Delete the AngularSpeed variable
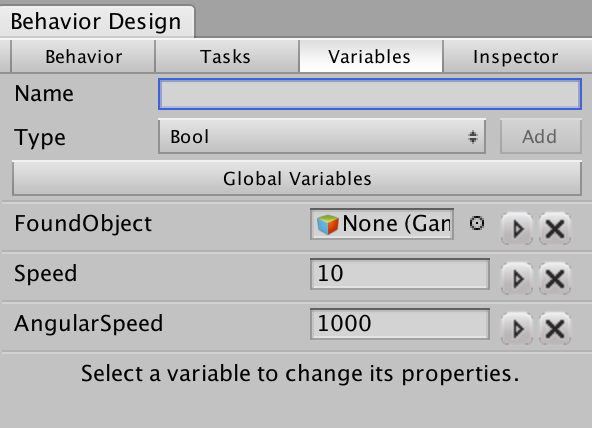 pos(555,329)
